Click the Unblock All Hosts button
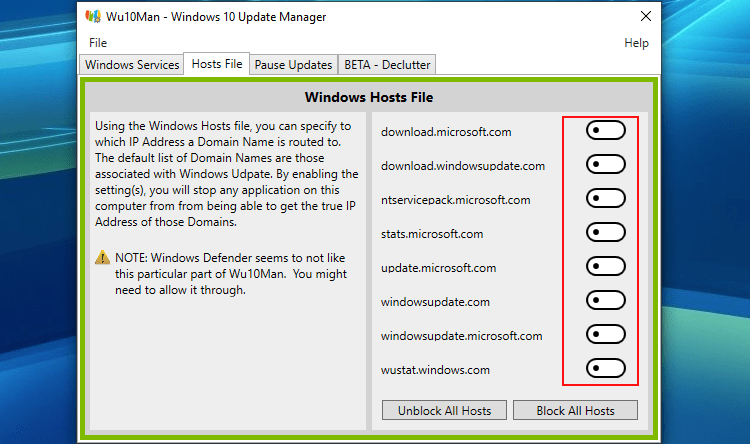This screenshot has height=444, width=750. tap(444, 411)
